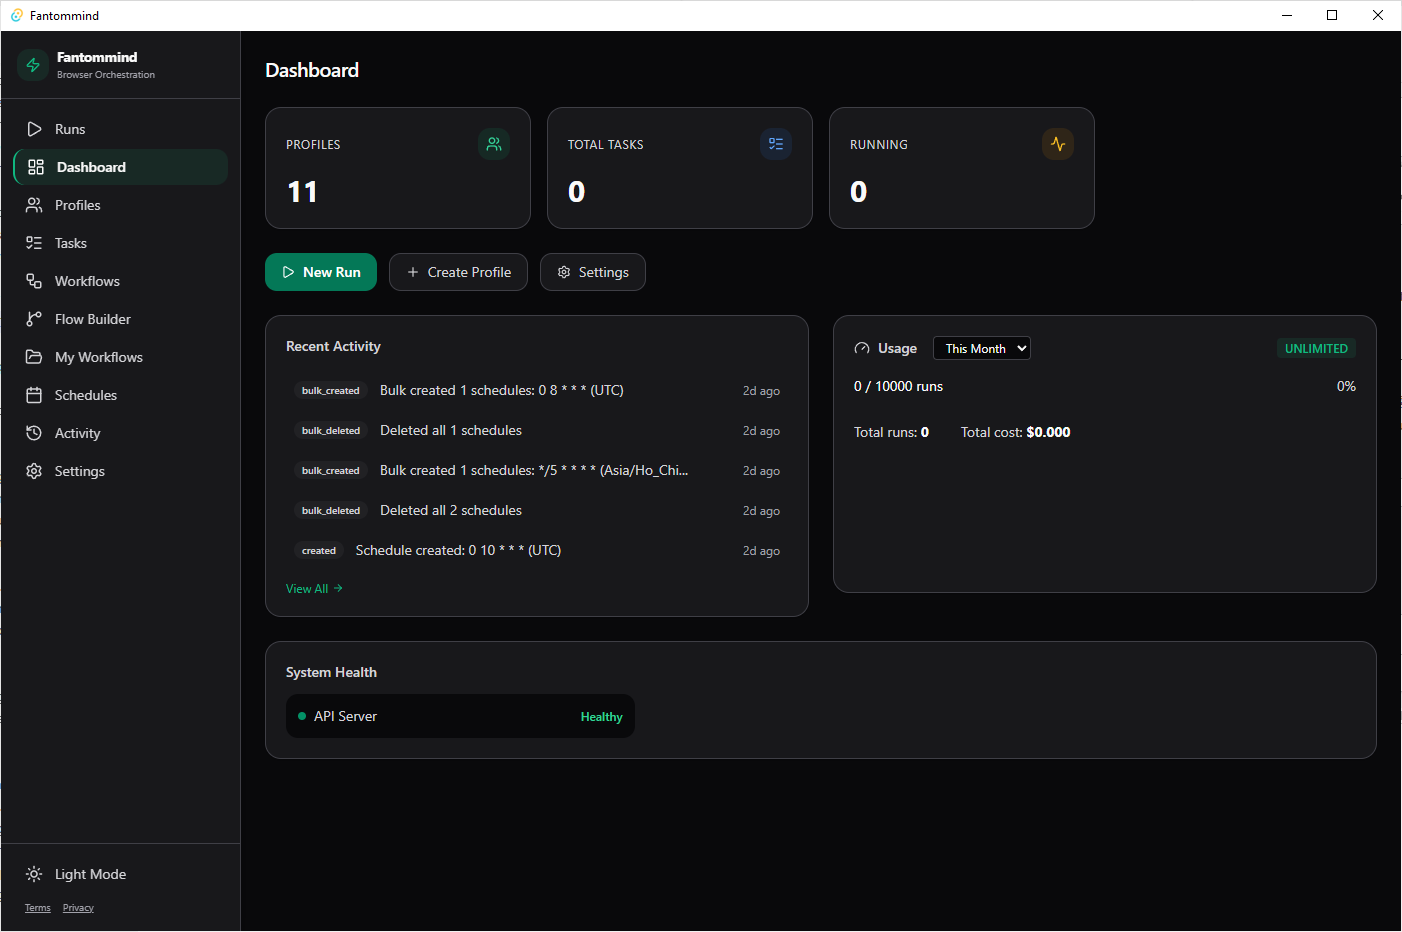Open Flow Builder from the sidebar
Image resolution: width=1402 pixels, height=932 pixels.
pos(120,319)
